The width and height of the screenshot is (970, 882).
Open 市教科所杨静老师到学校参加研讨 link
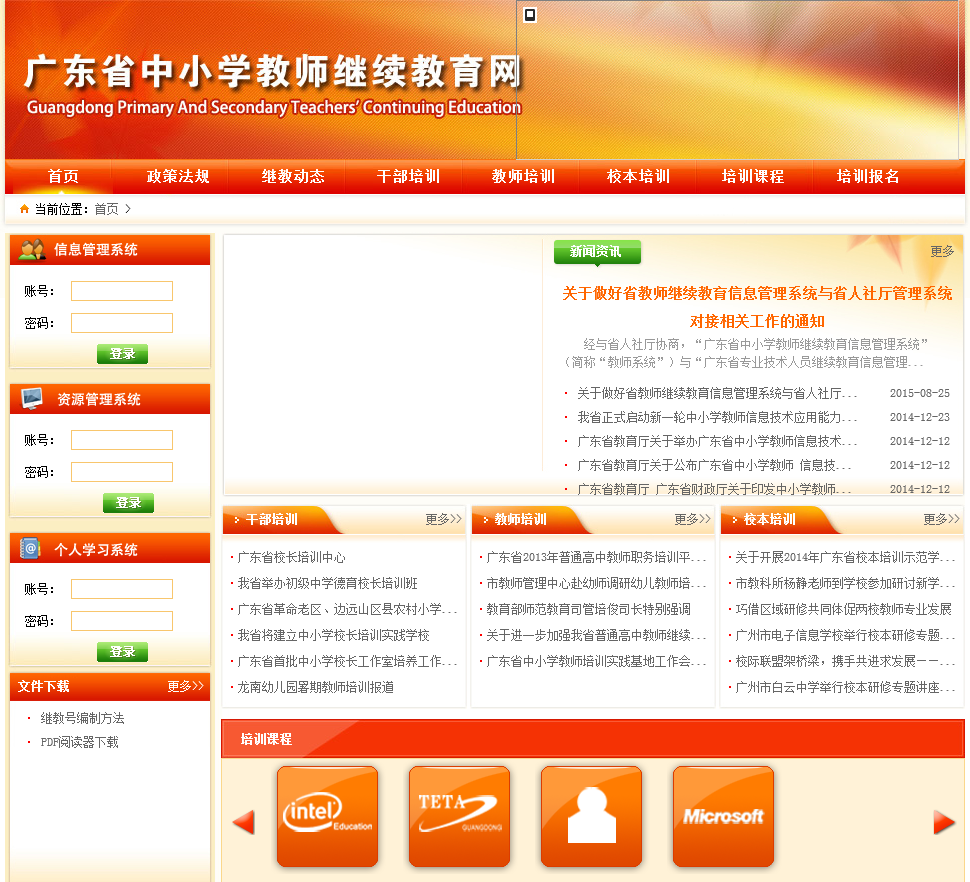tap(845, 583)
